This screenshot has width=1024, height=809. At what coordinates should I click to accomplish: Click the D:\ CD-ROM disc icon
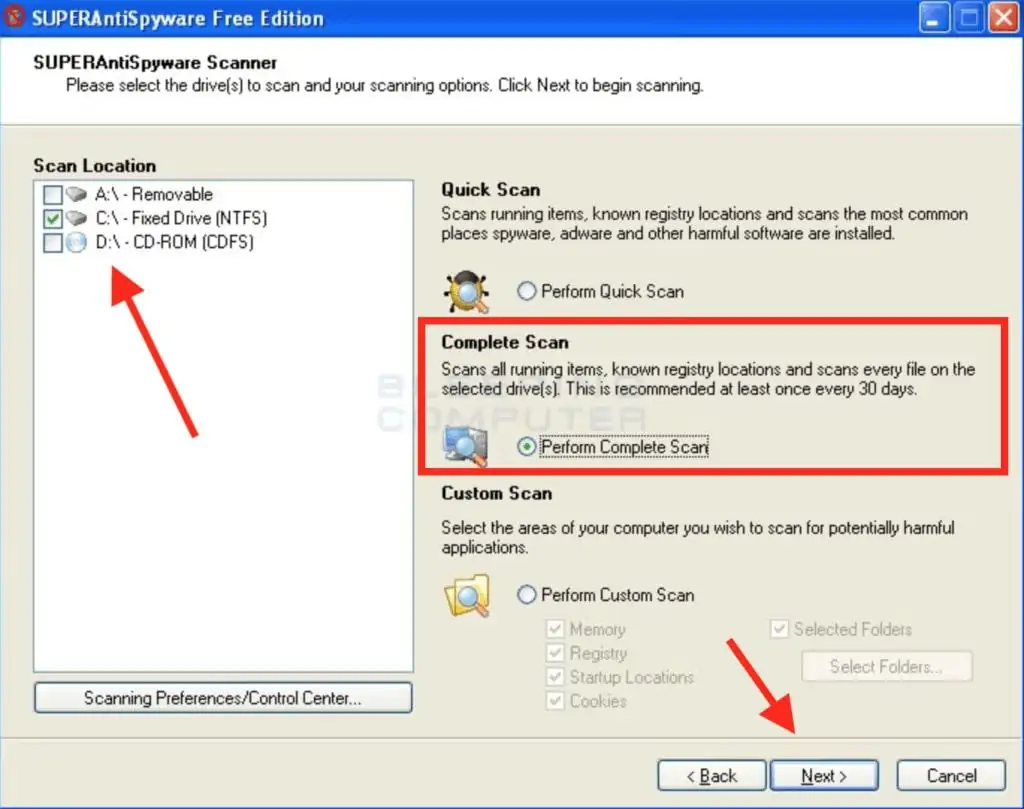click(x=76, y=242)
